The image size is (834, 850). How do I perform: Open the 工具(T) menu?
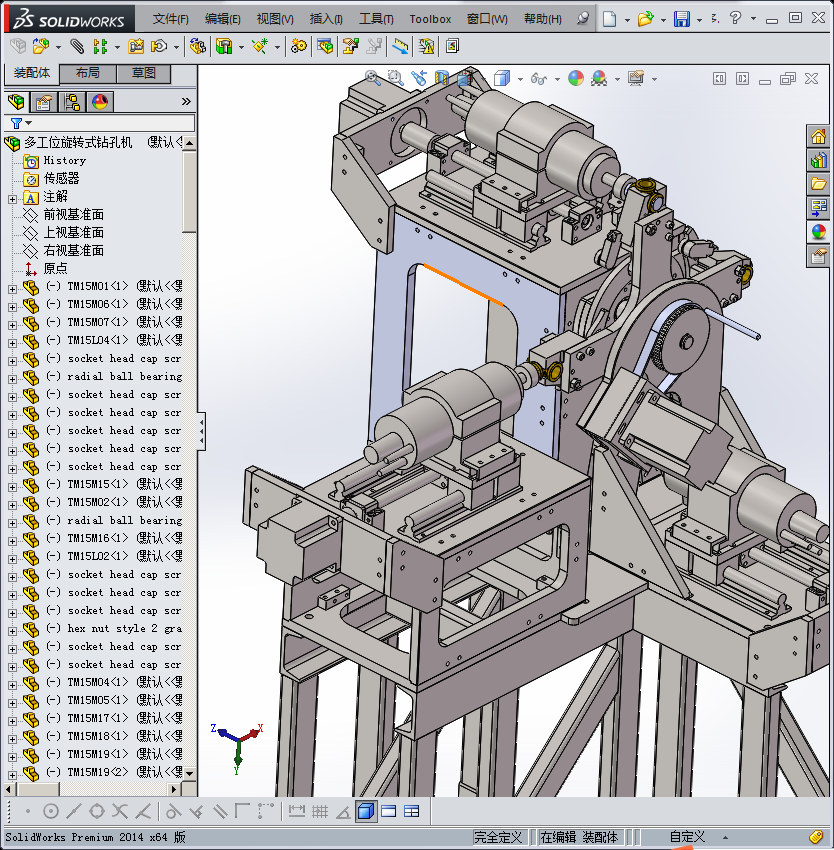(x=376, y=19)
